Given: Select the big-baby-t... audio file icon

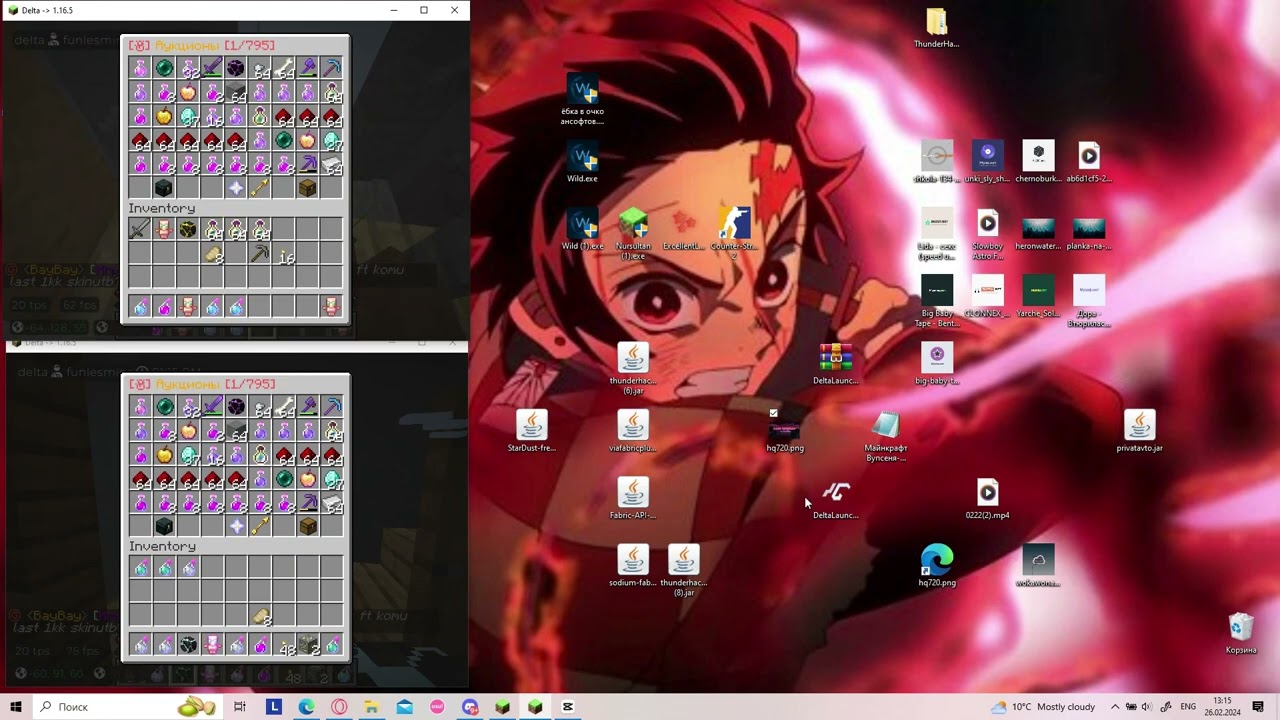Looking at the screenshot, I should 937,364.
